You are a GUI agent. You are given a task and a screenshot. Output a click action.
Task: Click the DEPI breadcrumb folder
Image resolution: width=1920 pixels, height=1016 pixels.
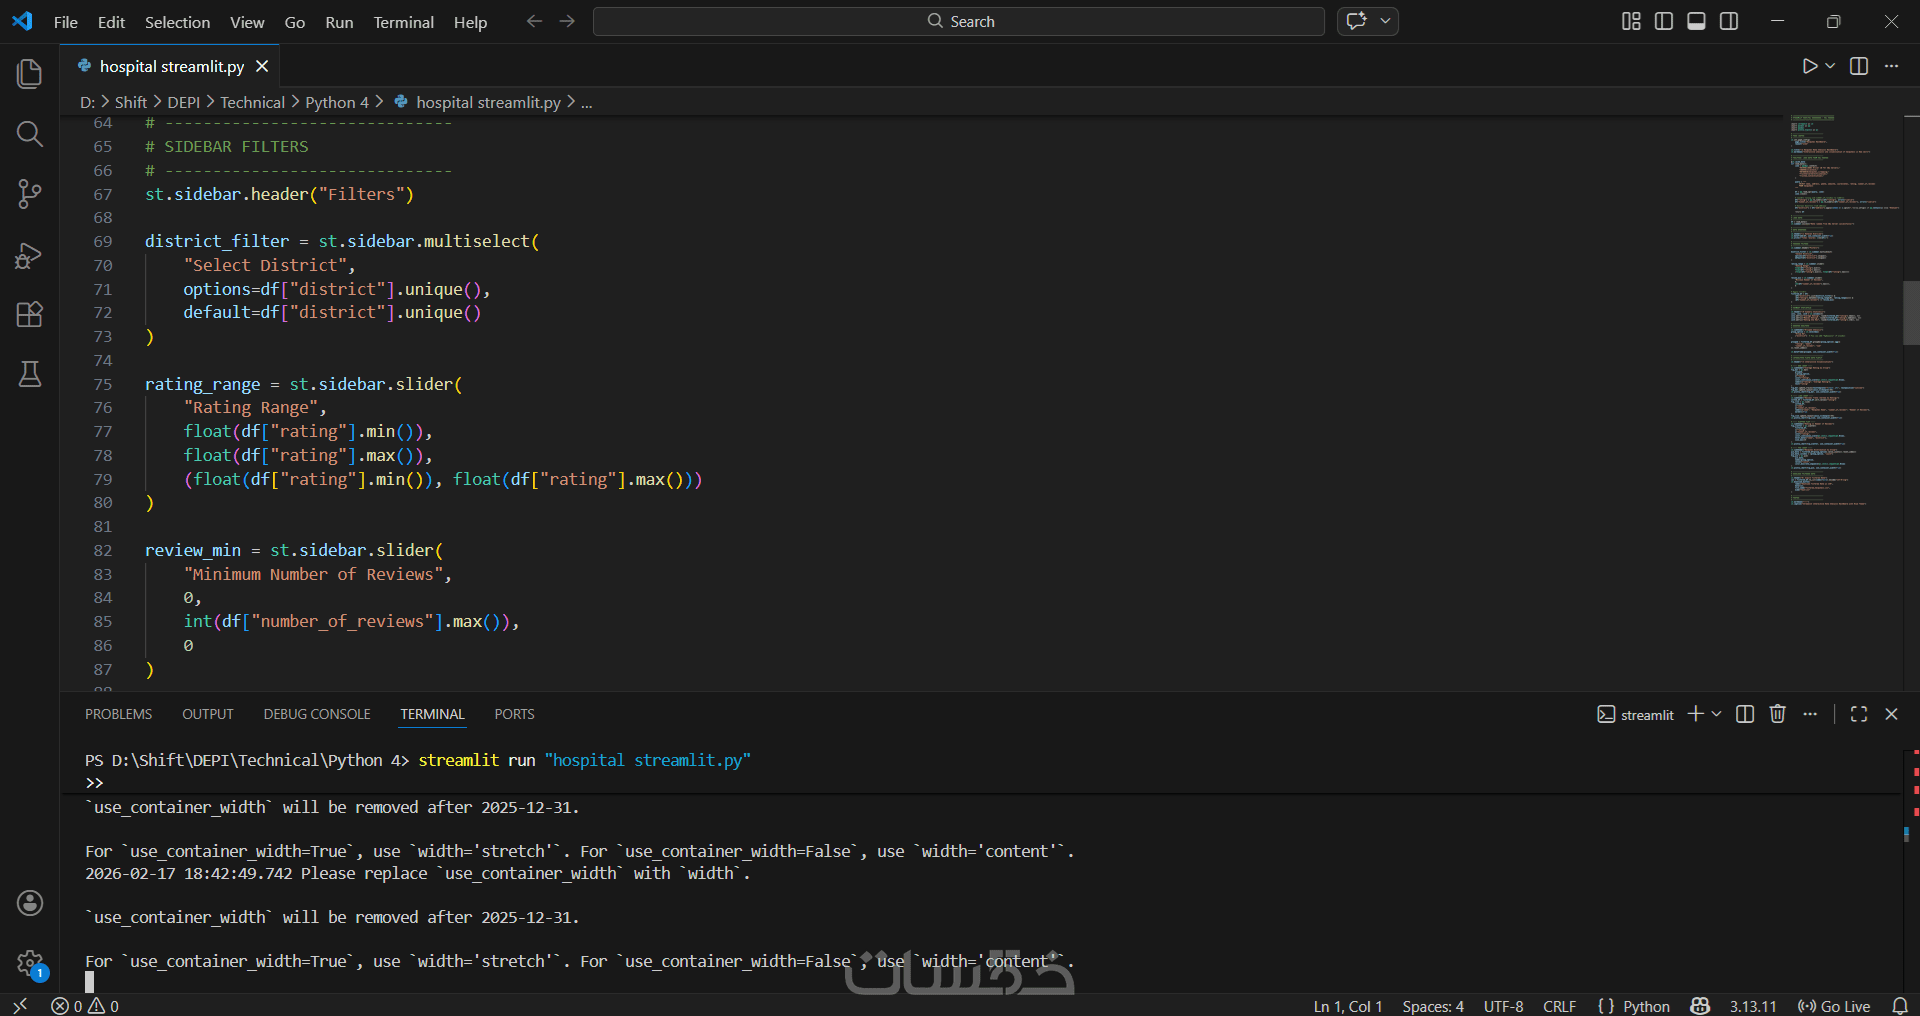184,103
